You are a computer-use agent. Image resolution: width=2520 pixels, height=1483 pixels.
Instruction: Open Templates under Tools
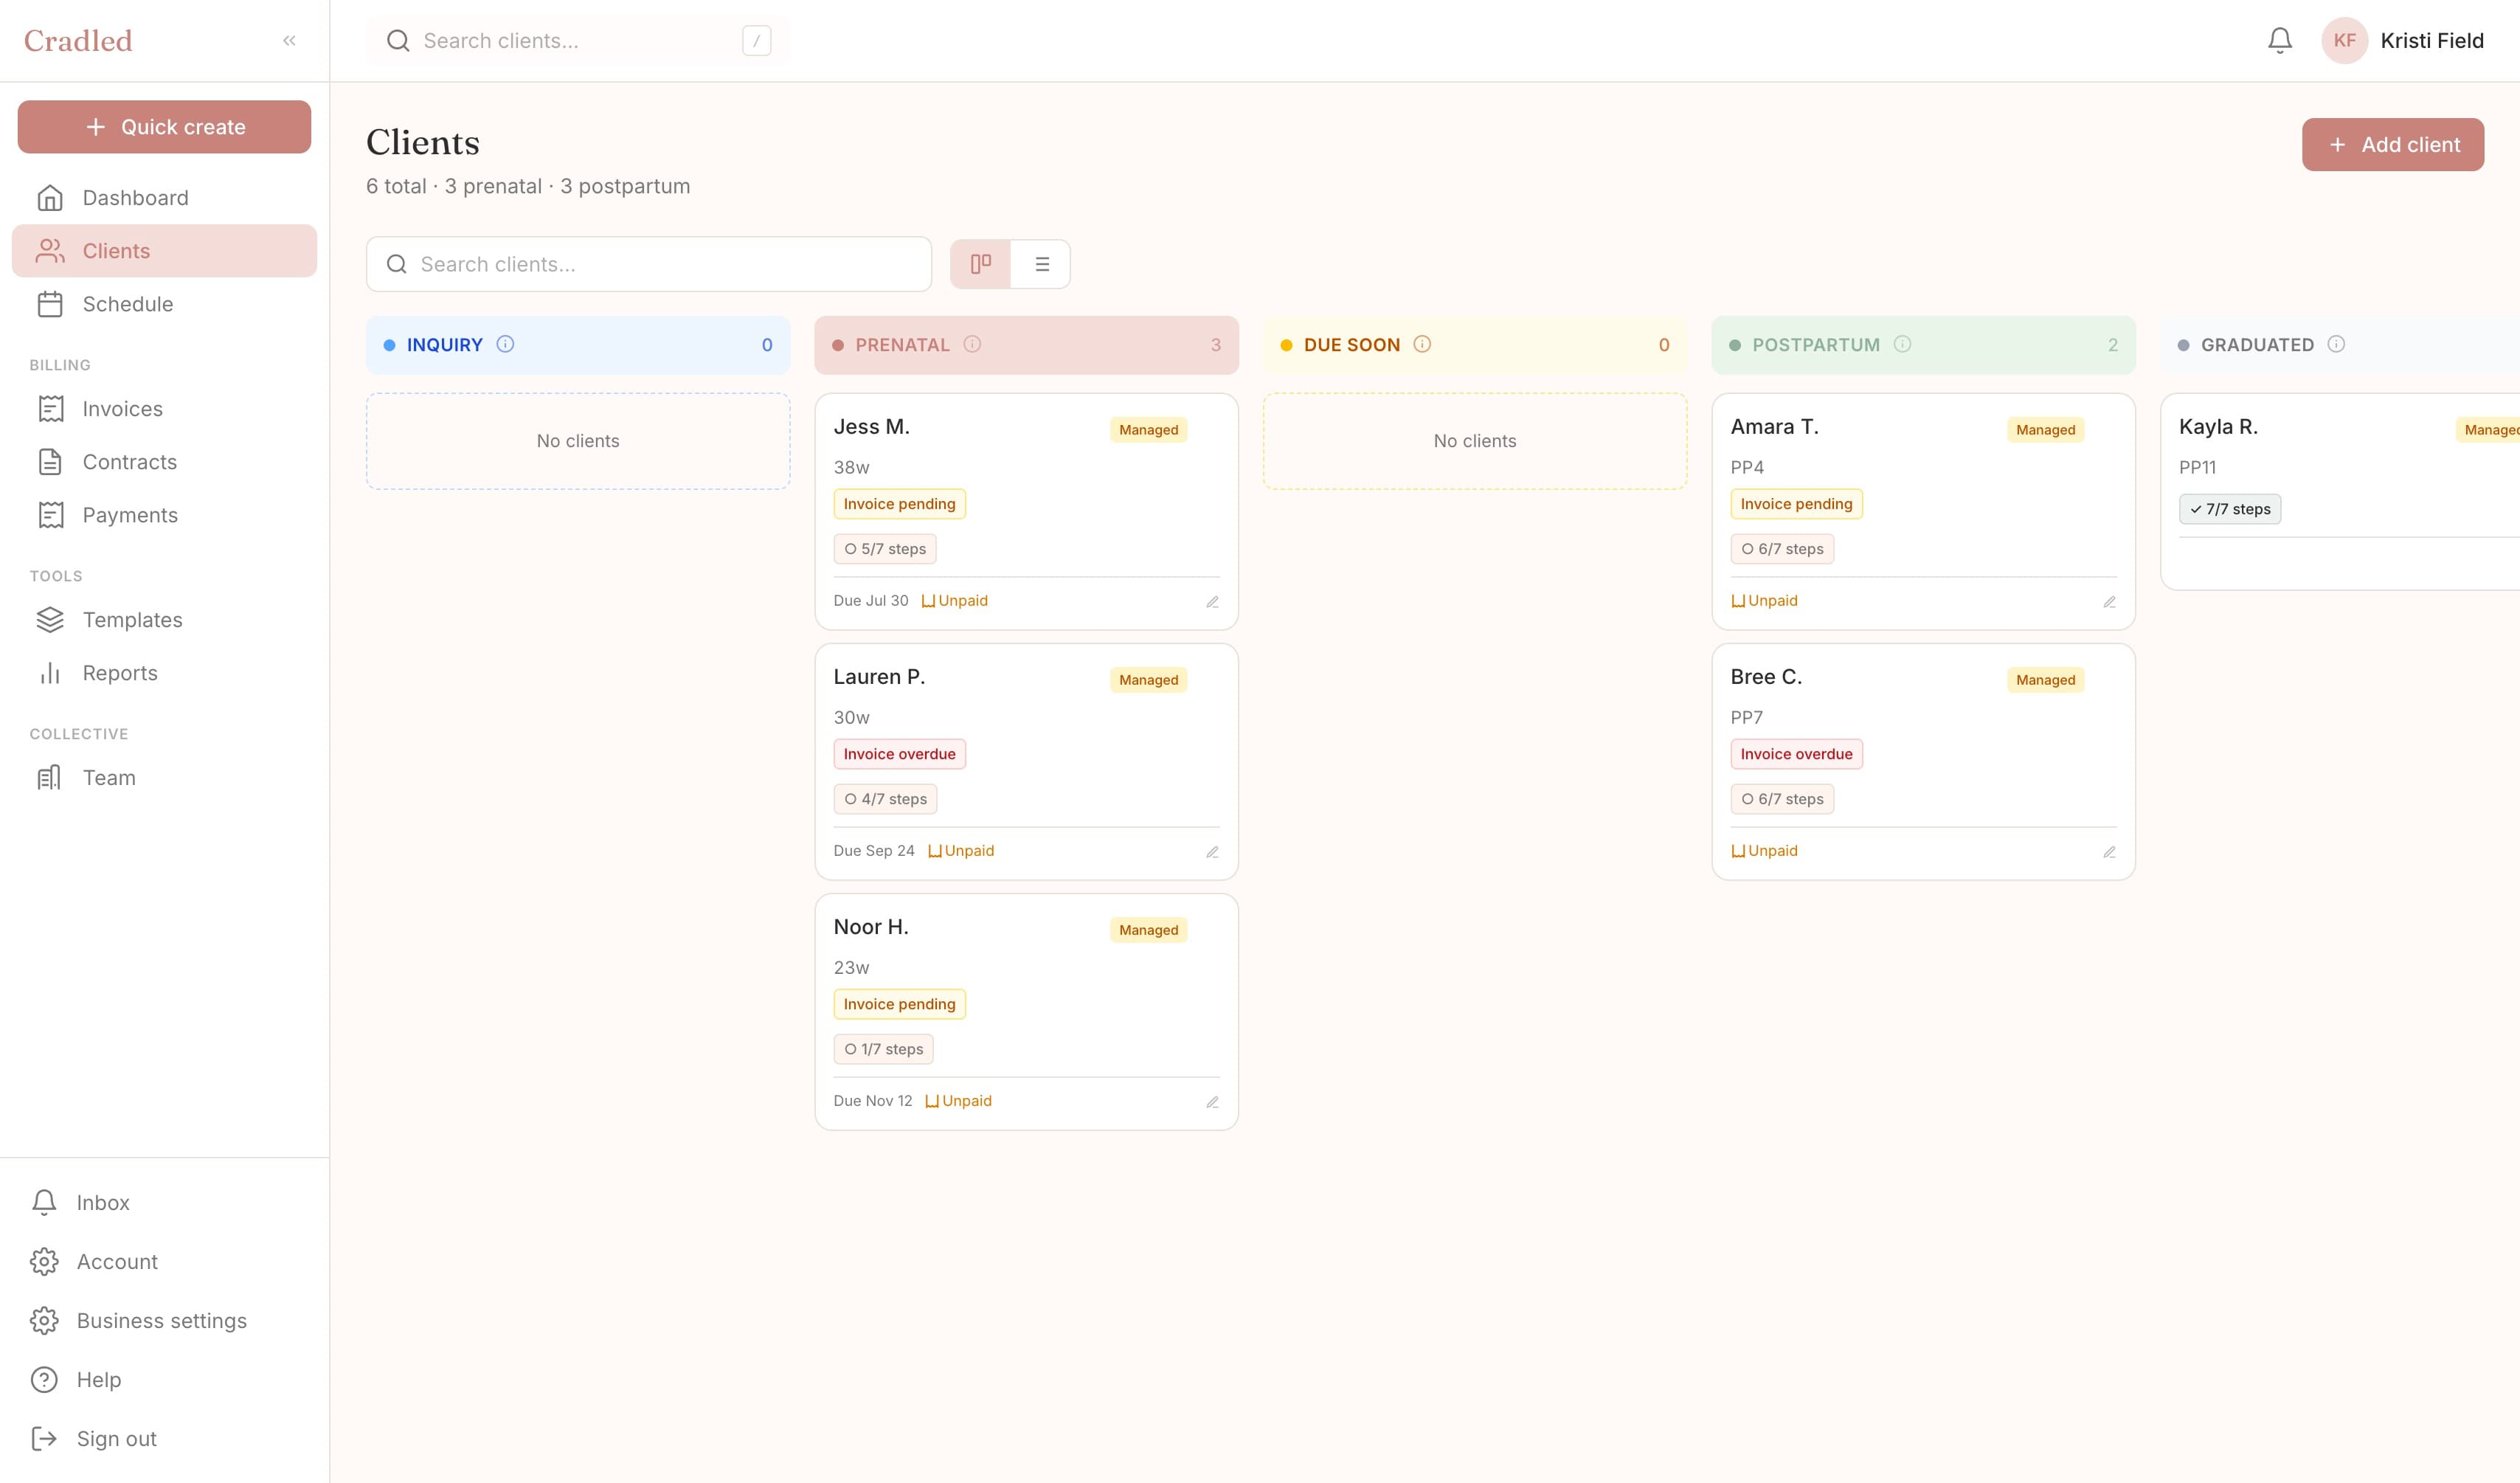point(164,620)
